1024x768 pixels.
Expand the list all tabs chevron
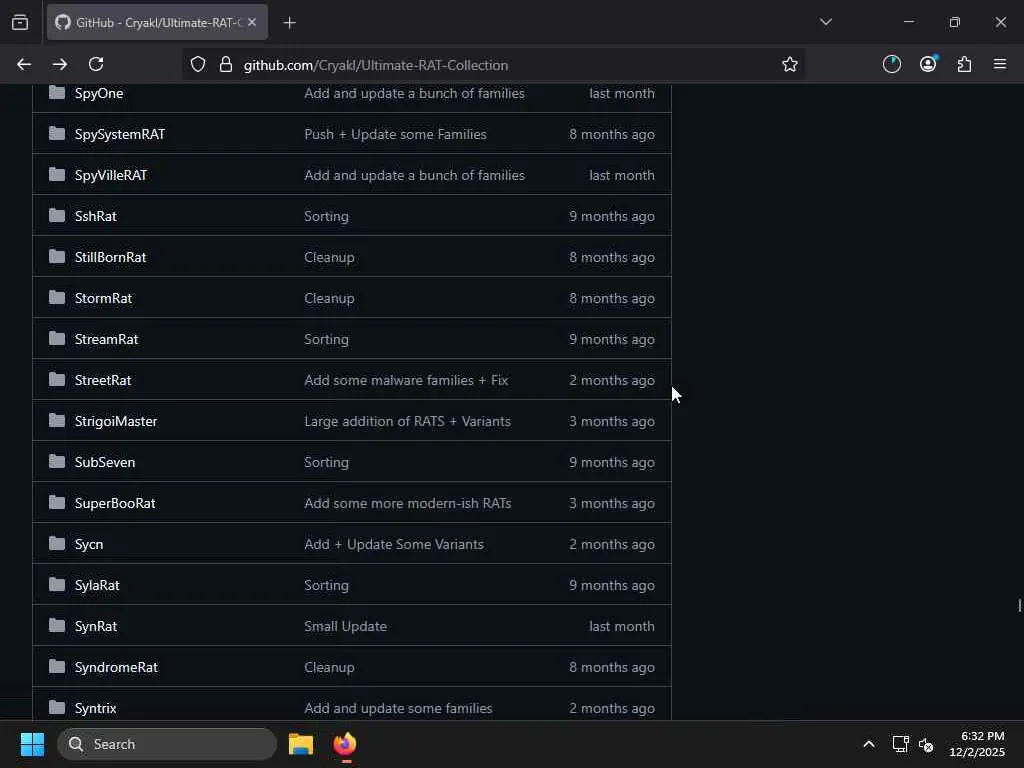(825, 22)
